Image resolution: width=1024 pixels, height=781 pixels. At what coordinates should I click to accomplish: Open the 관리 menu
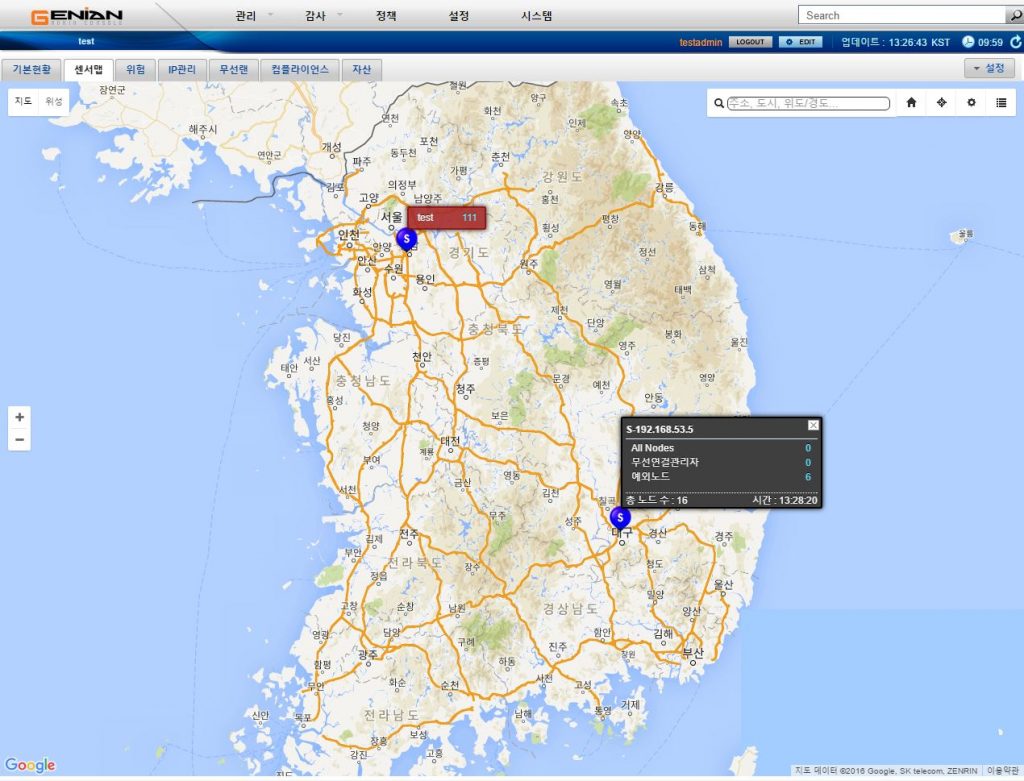click(246, 16)
